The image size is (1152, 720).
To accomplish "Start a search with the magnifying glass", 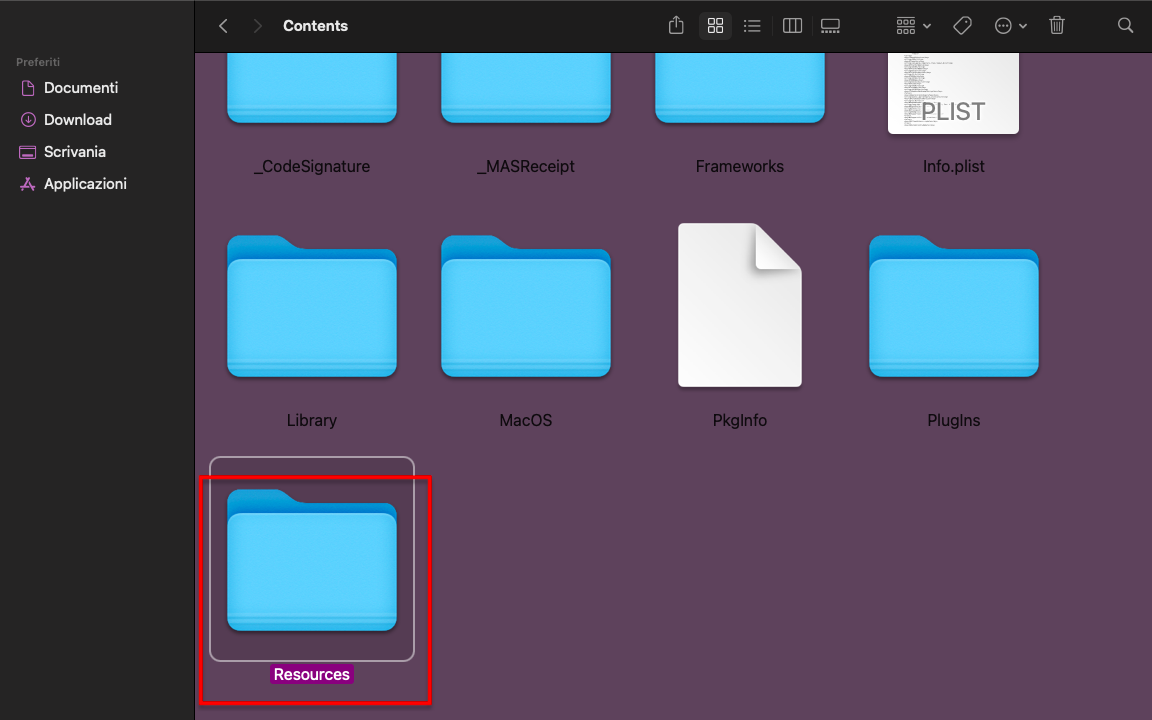I will (x=1125, y=25).
